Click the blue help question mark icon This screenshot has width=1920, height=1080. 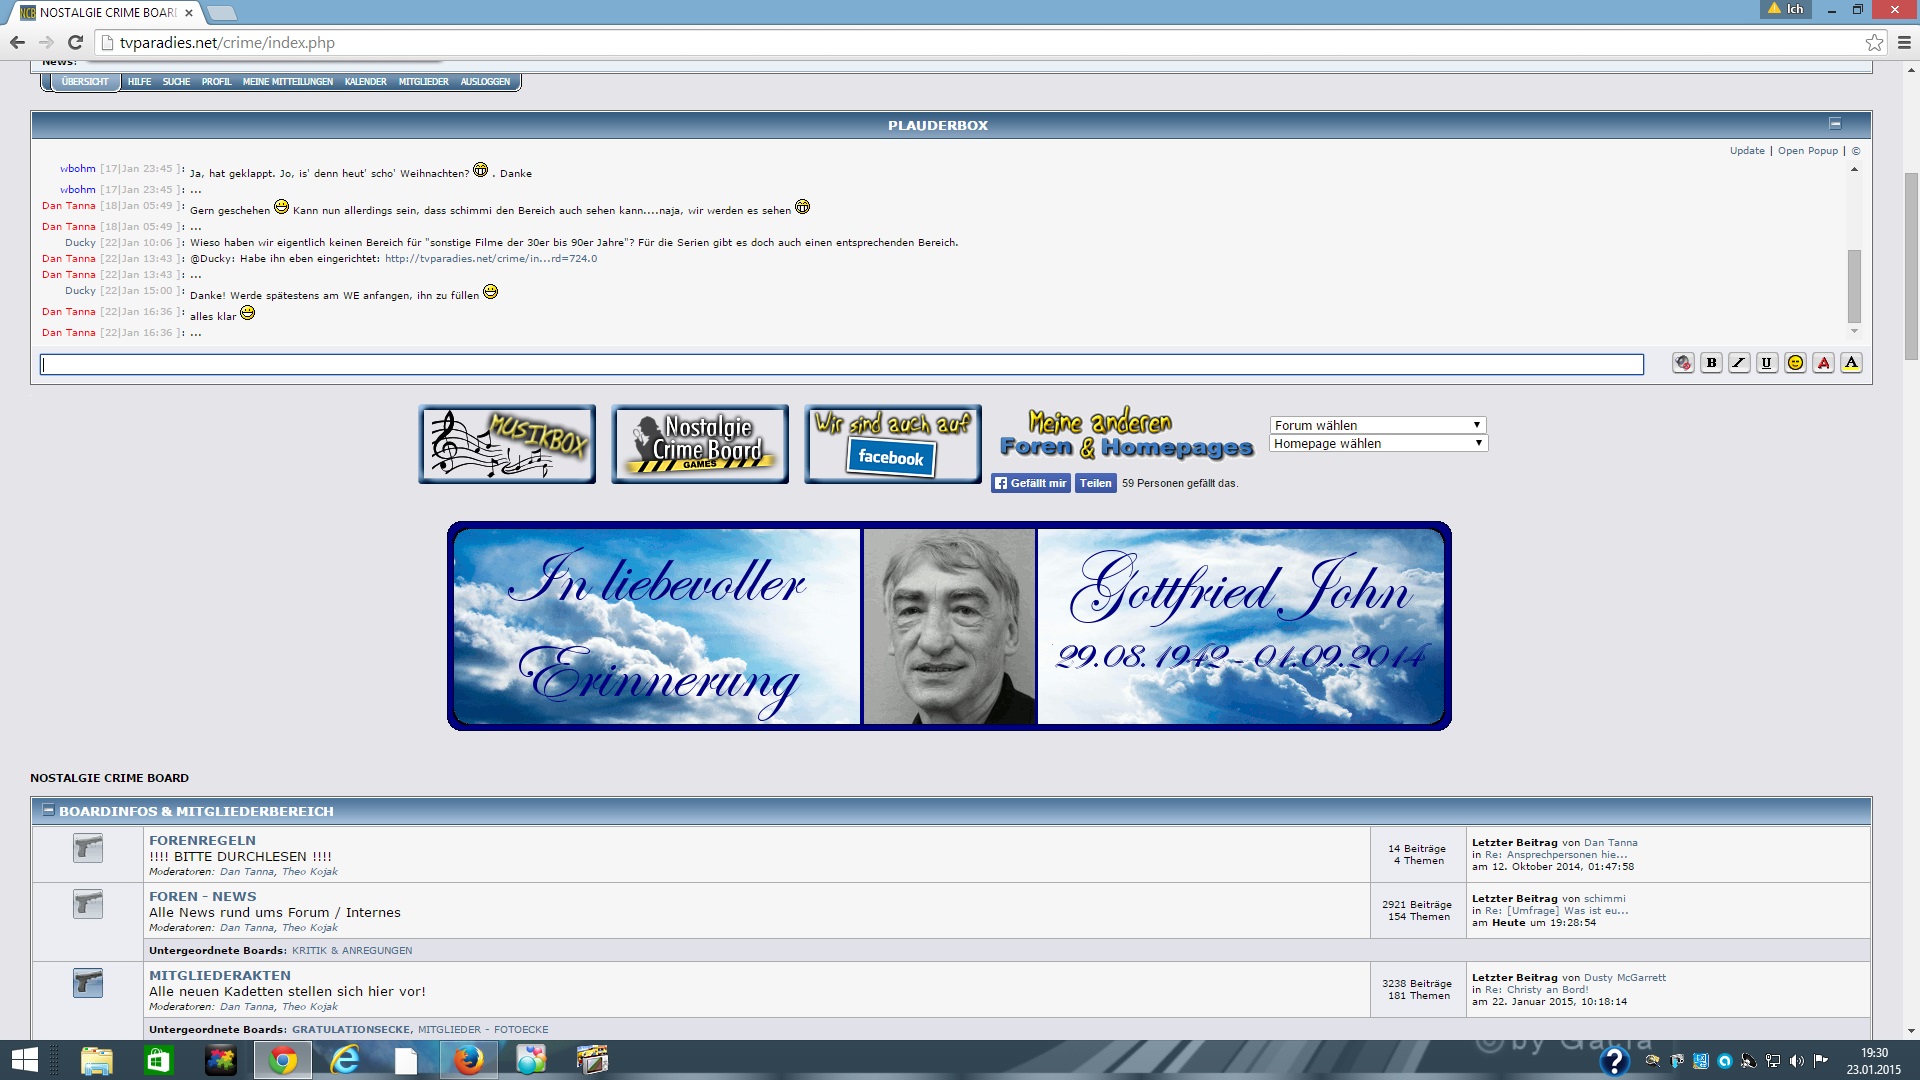click(1614, 1060)
